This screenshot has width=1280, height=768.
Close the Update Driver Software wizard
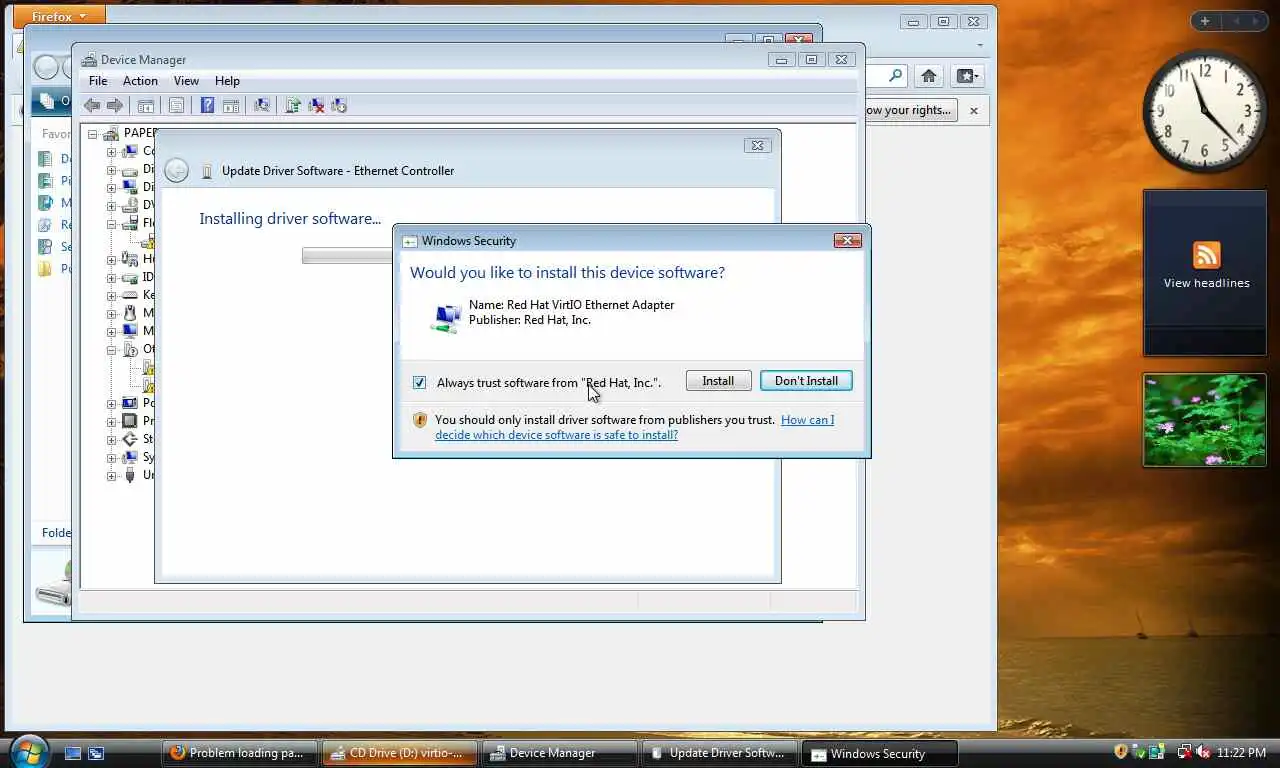click(x=757, y=146)
